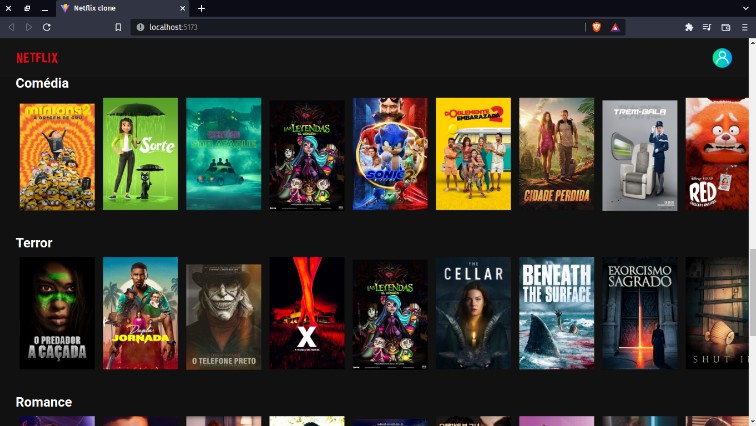Open a new tab with the plus button
Image resolution: width=756 pixels, height=426 pixels.
(x=201, y=8)
